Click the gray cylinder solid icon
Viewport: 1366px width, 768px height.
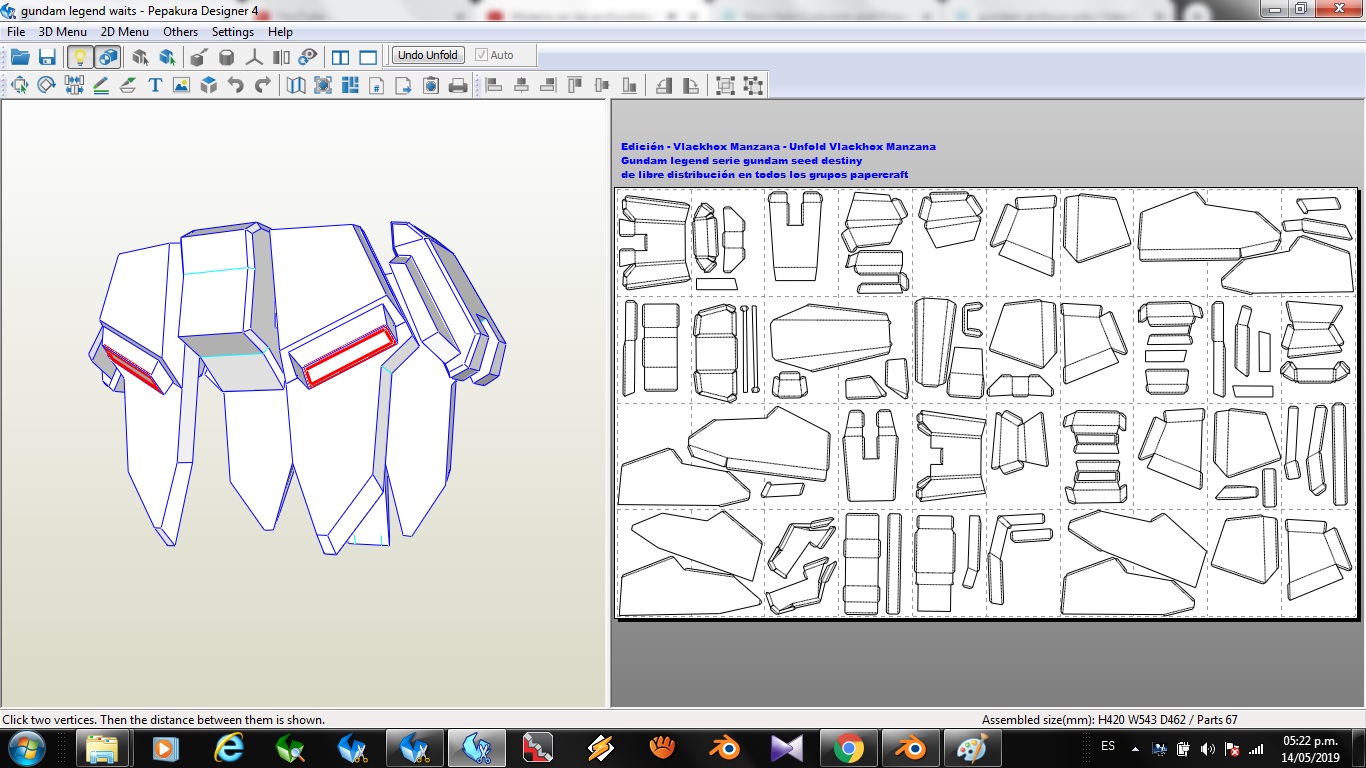[x=227, y=56]
